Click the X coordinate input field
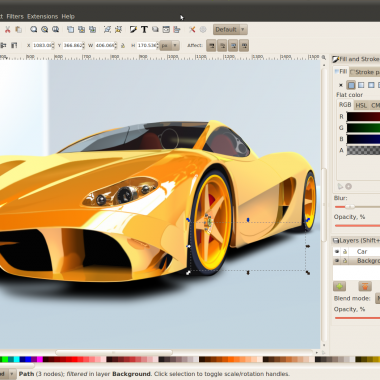Image resolution: width=380 pixels, height=380 pixels. (43, 46)
